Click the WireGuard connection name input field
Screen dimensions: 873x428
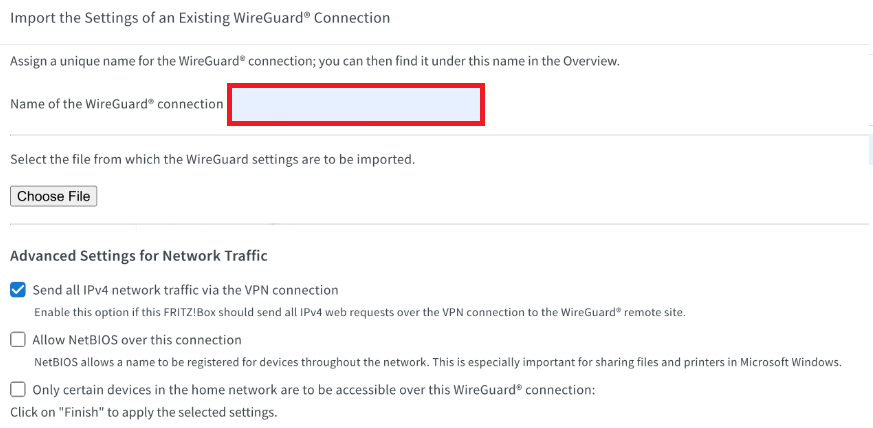[x=356, y=105]
